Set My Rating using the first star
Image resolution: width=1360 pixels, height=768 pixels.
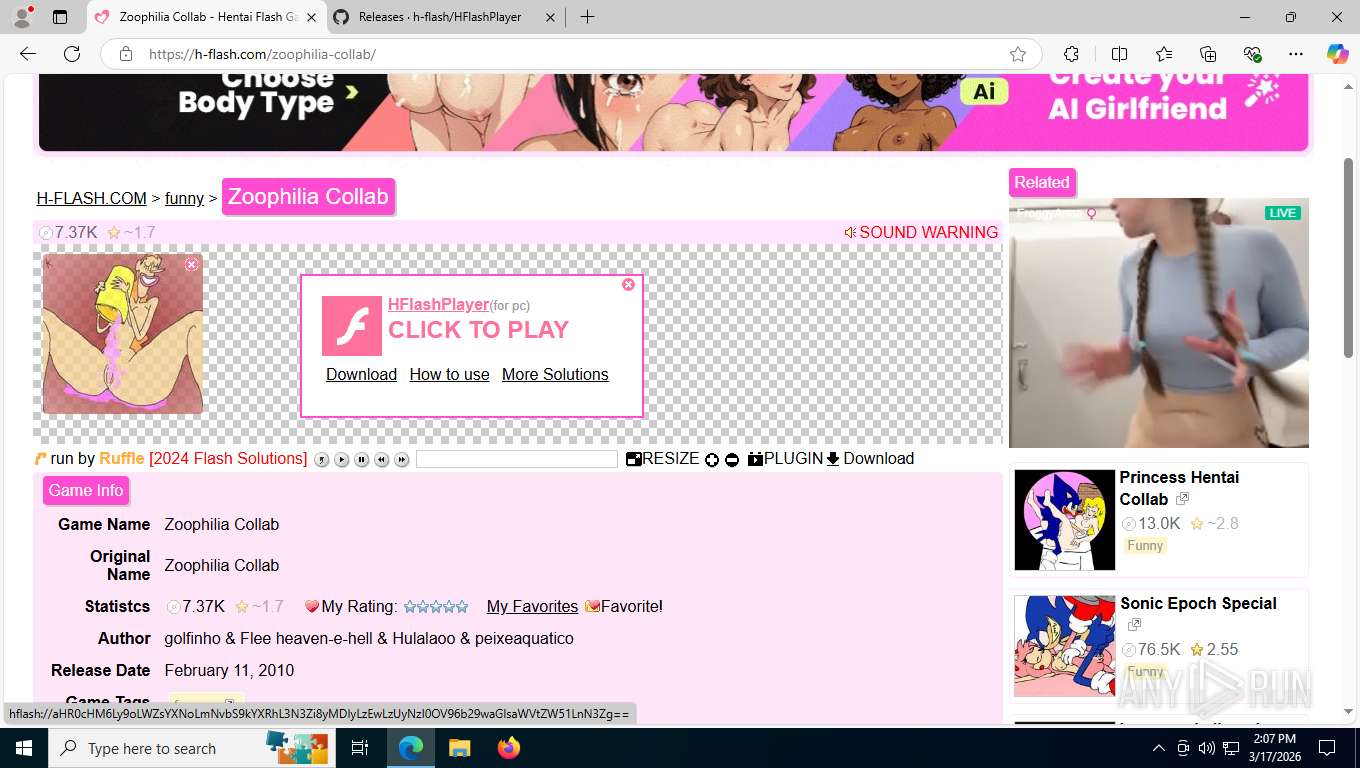[410, 607]
